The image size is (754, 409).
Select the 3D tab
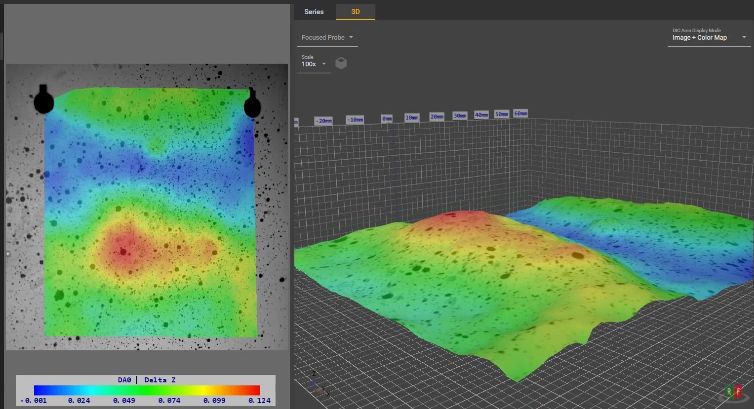pyautogui.click(x=355, y=12)
